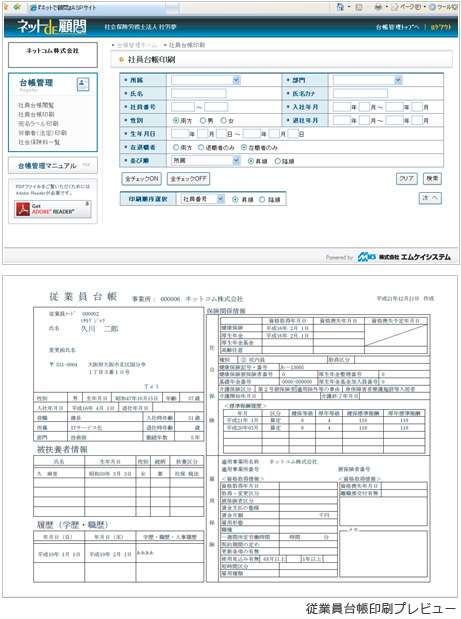461x619 pixels.
Task: Open the dropdown arrow beside the Print icon
Action: (387, 7)
